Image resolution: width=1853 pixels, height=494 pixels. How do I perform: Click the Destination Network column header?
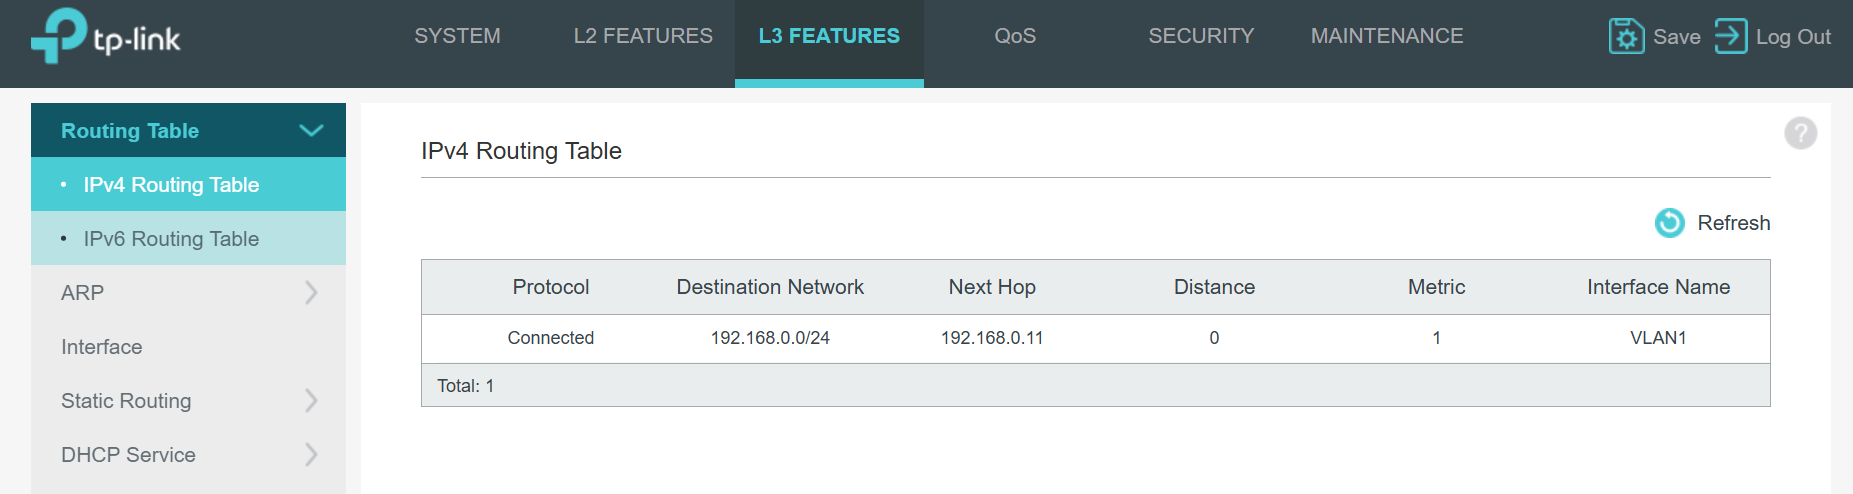pyautogui.click(x=770, y=287)
